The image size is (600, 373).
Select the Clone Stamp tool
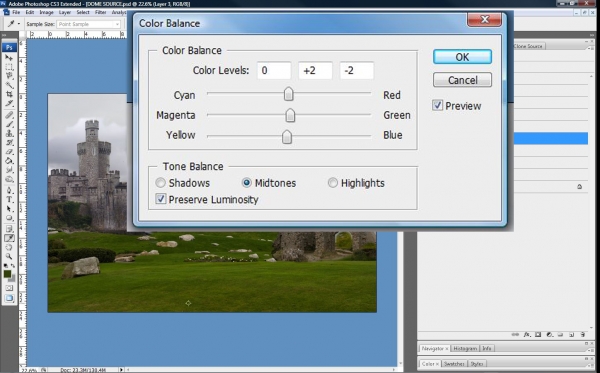pyautogui.click(x=9, y=134)
